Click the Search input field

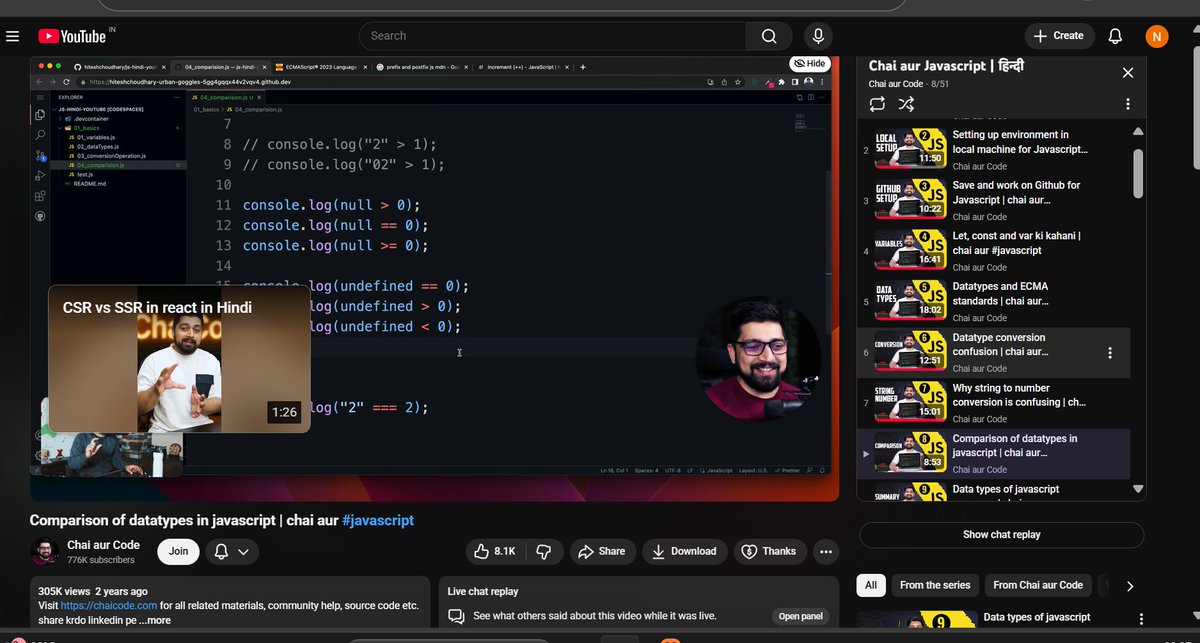[552, 36]
